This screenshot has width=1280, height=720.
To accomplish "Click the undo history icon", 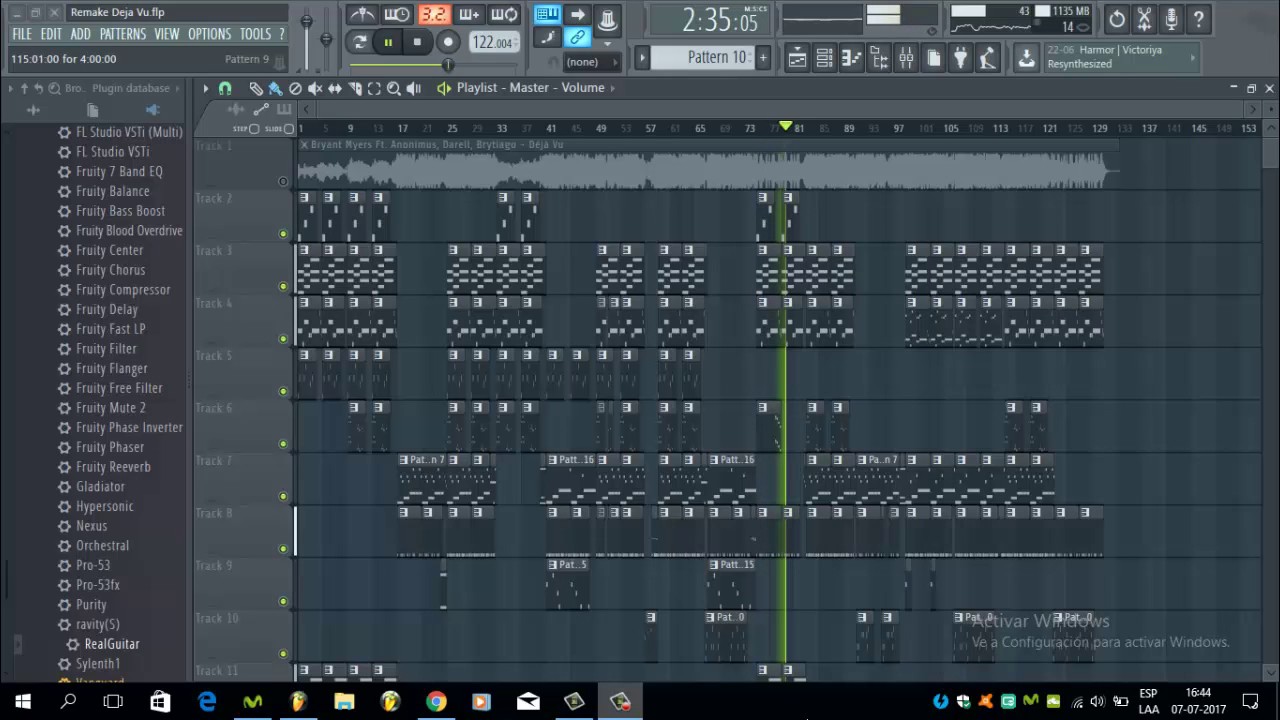I will 1117,18.
